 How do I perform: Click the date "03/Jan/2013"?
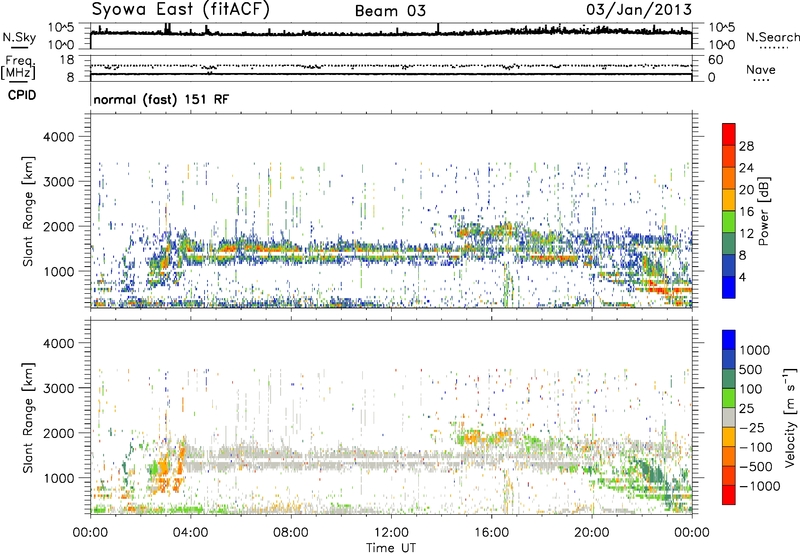[x=639, y=10]
